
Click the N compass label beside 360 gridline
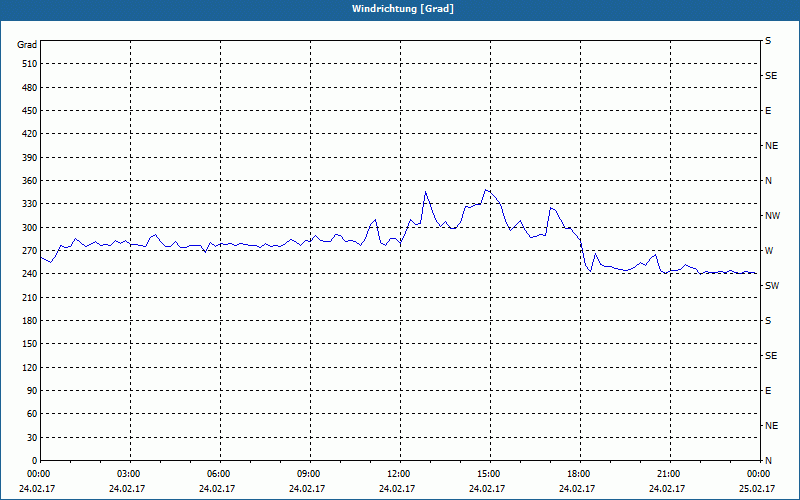click(x=768, y=181)
